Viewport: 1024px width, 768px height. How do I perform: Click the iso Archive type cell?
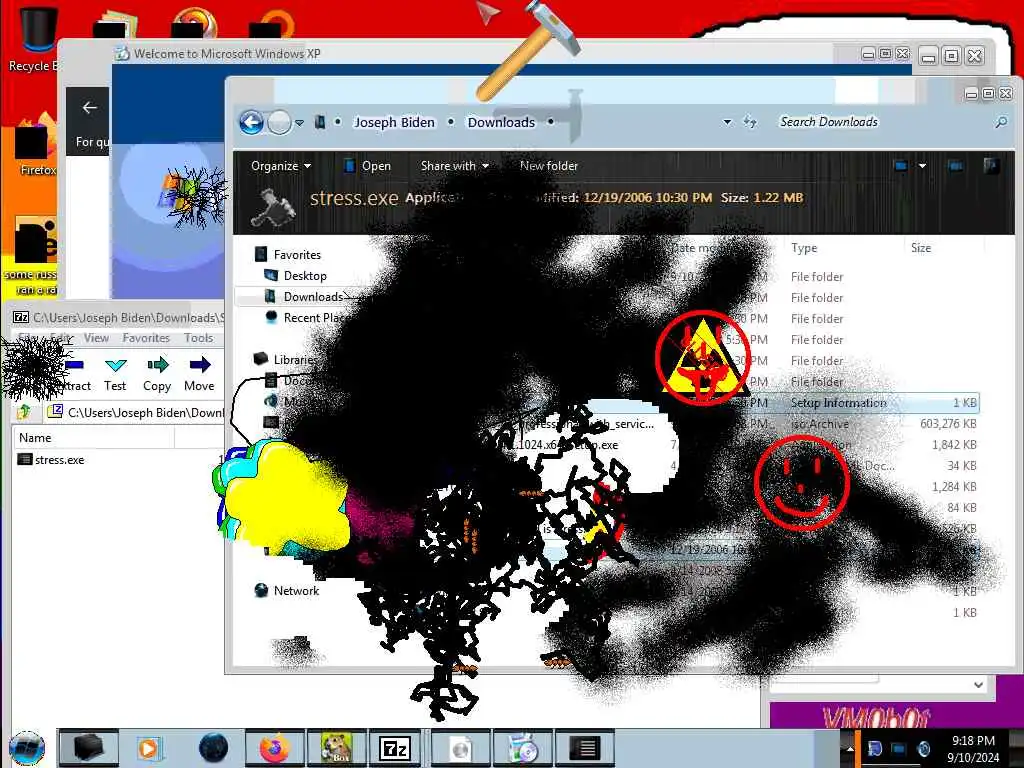[820, 424]
